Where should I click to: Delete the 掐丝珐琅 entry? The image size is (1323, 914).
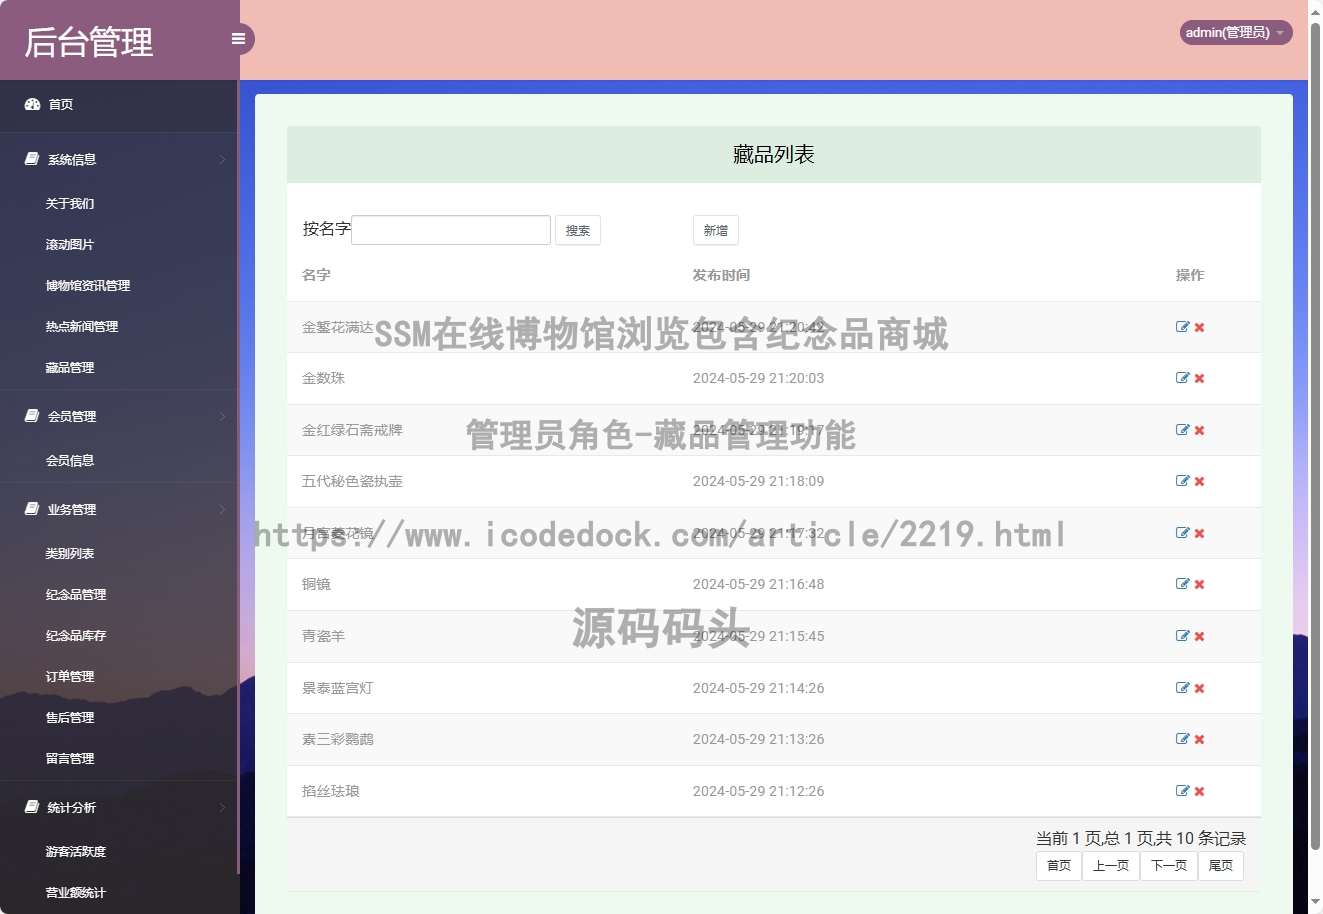pos(1199,791)
